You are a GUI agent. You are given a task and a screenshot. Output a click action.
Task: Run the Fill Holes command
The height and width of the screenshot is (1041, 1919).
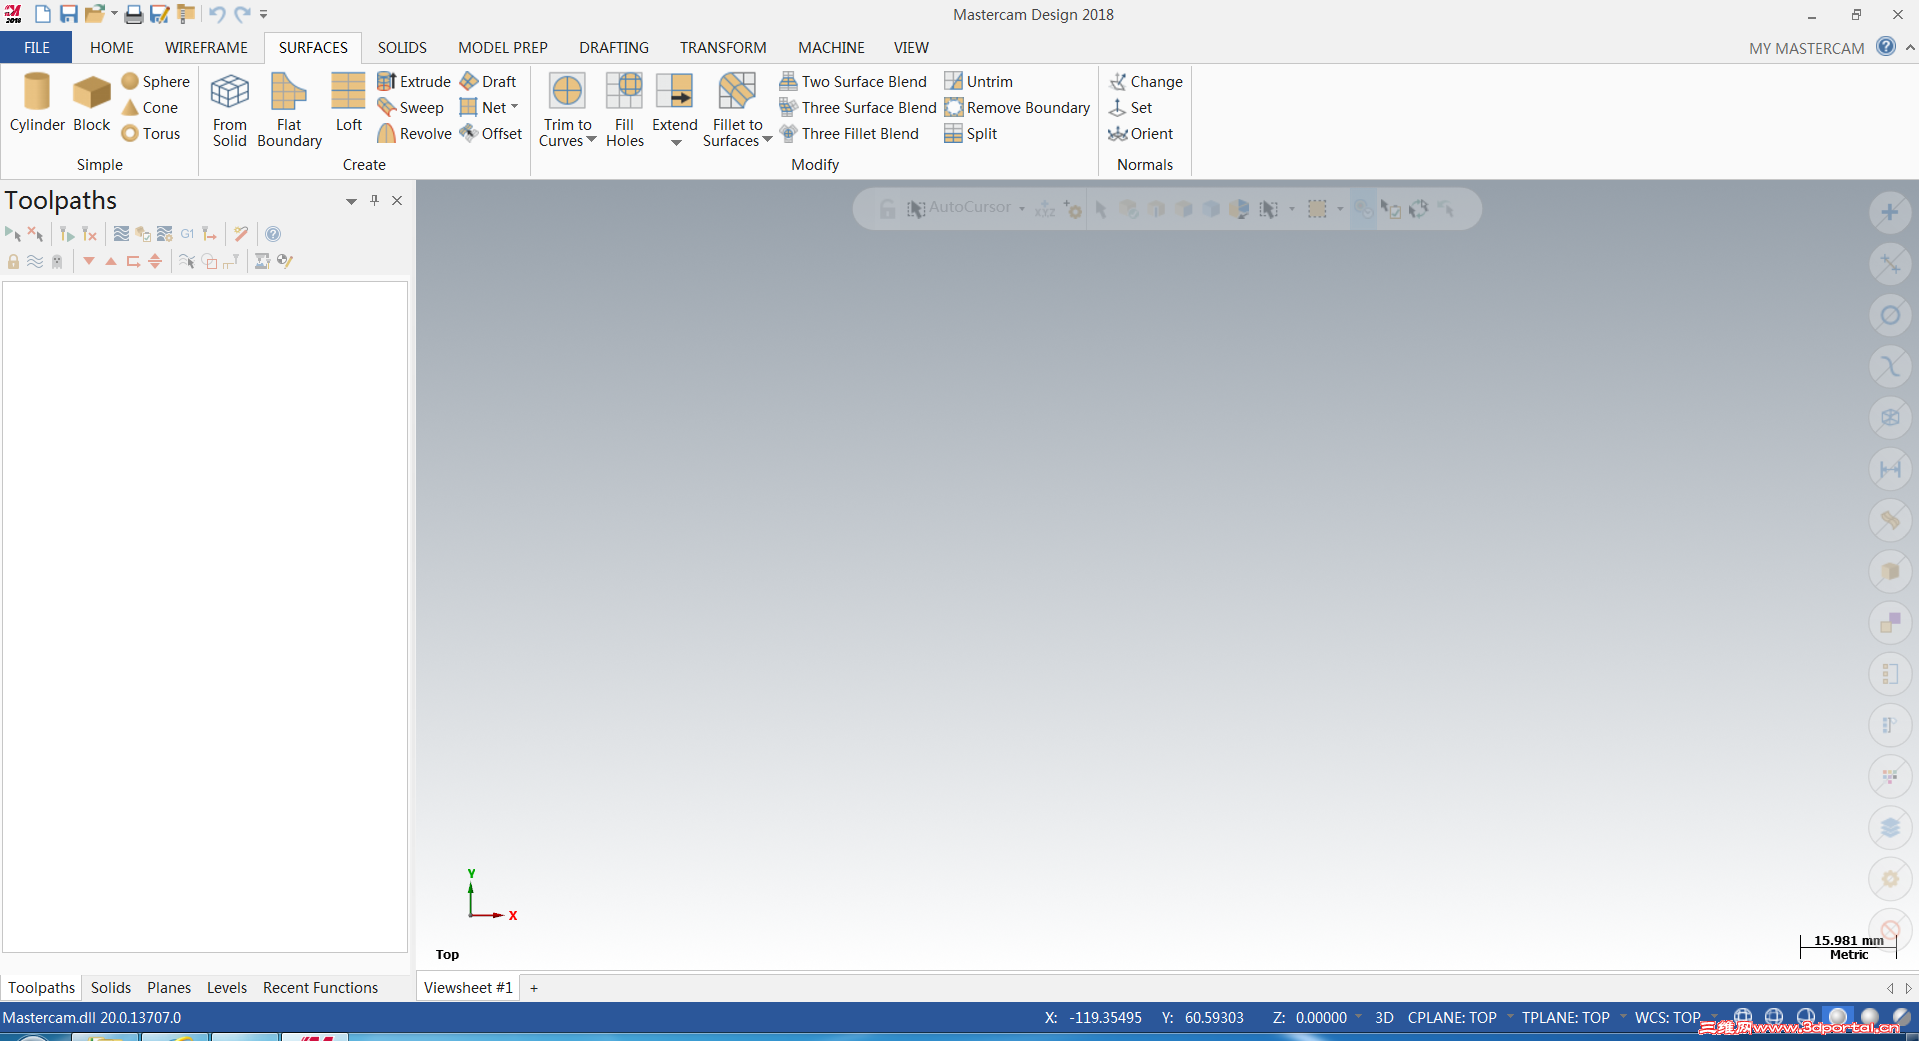[624, 111]
